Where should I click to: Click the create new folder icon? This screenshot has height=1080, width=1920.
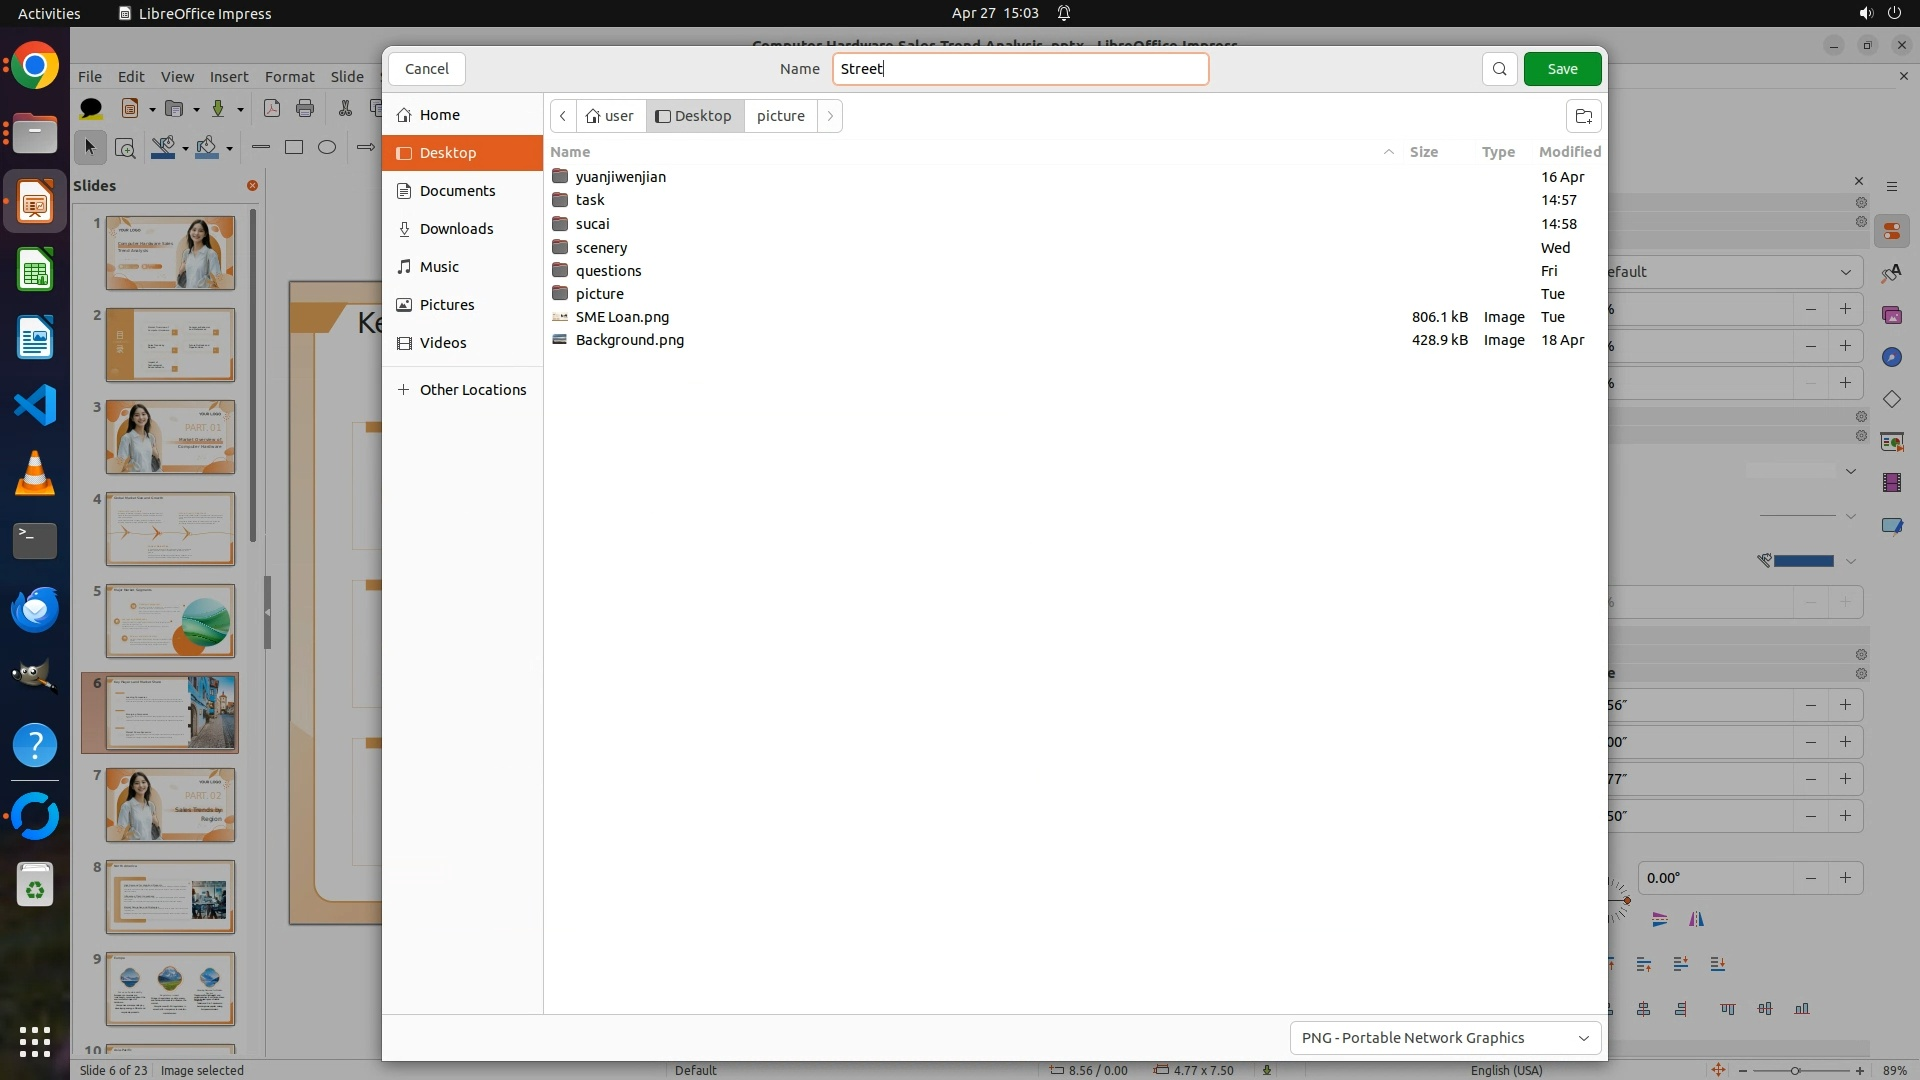click(x=1583, y=116)
